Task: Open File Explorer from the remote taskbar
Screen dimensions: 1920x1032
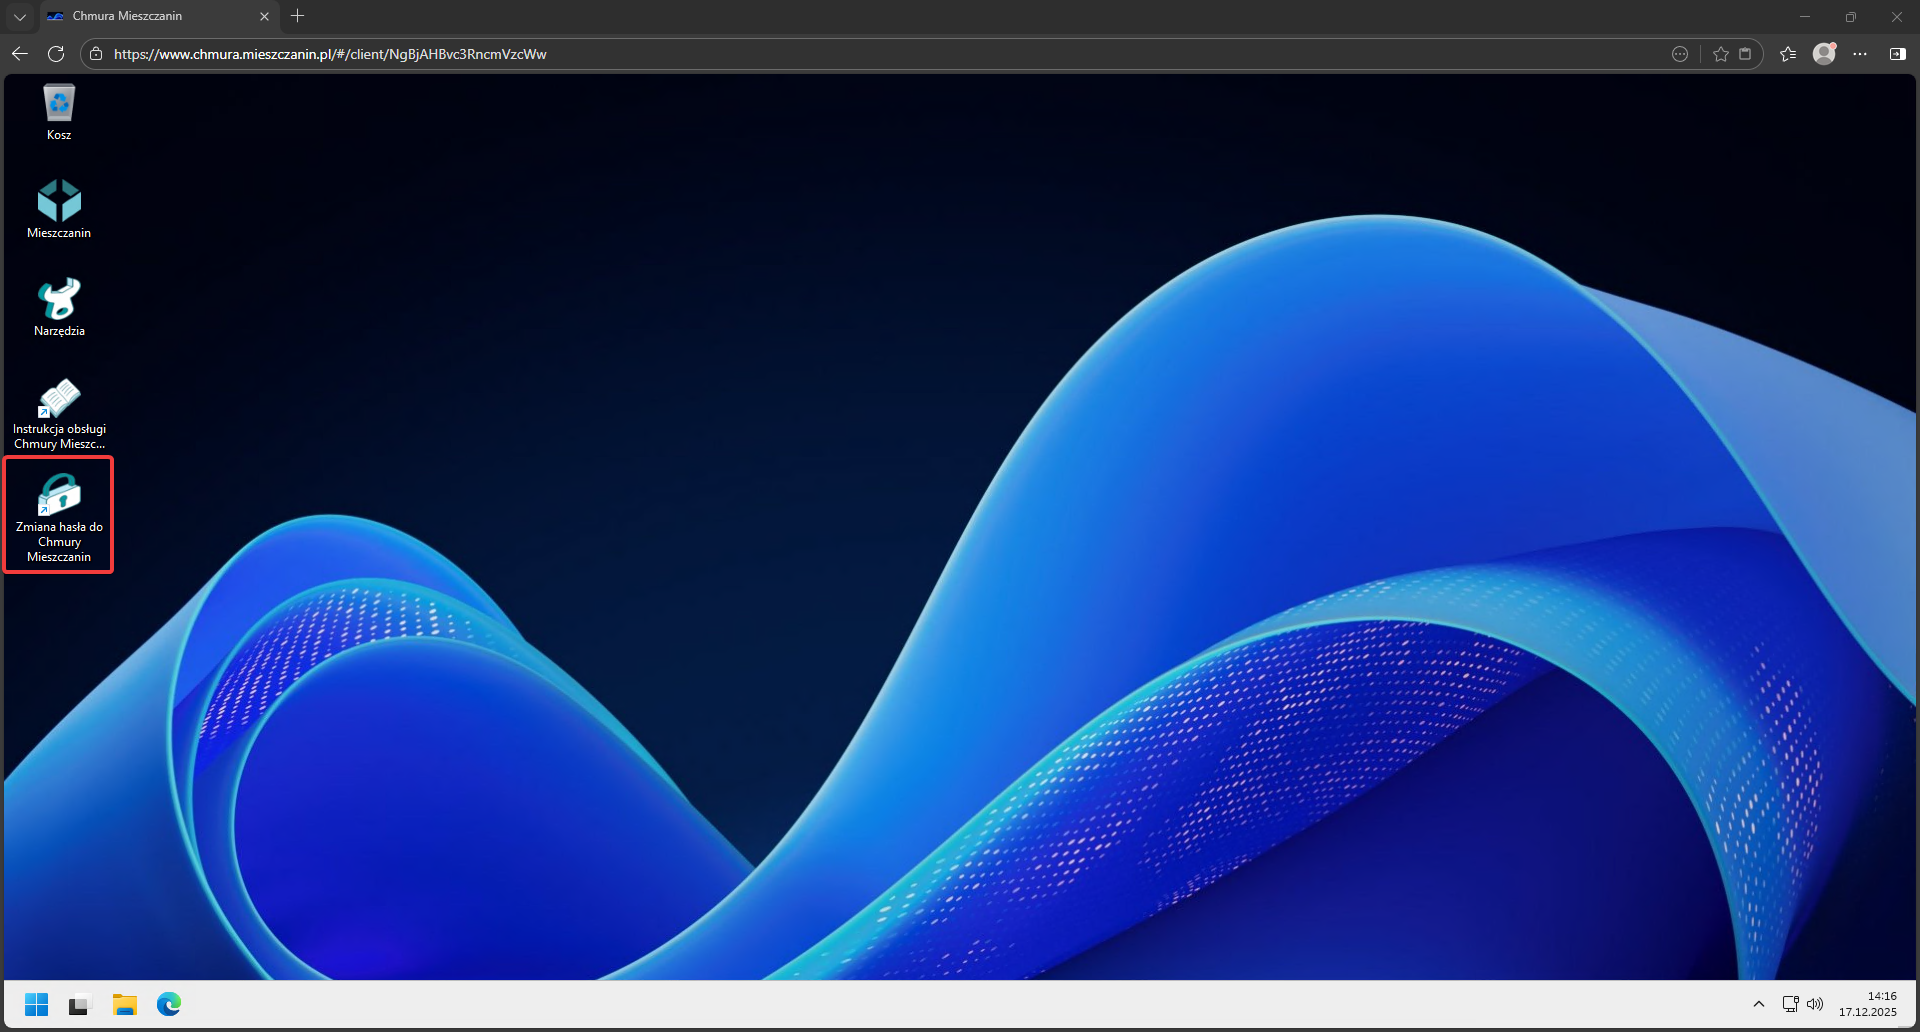Action: point(125,1005)
